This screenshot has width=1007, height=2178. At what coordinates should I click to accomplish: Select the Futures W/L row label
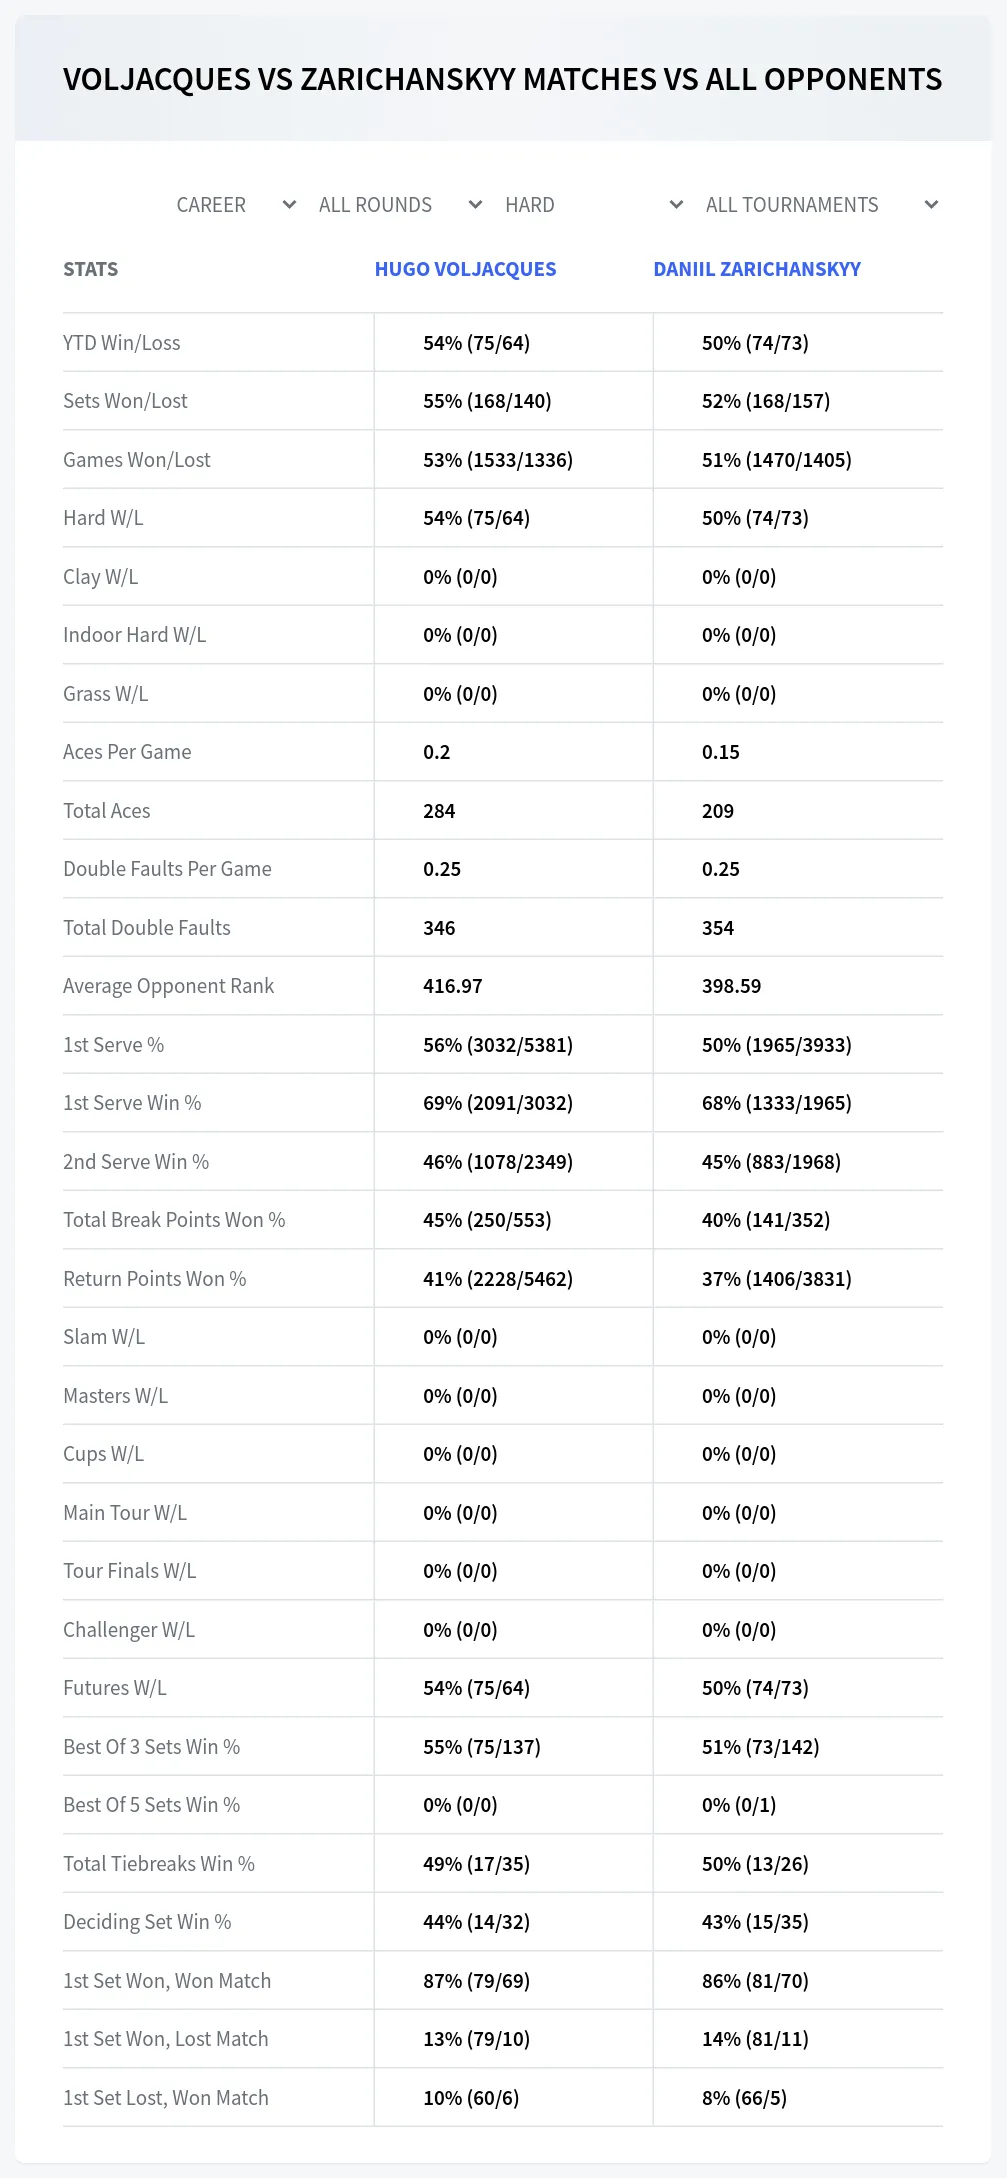coord(115,1688)
